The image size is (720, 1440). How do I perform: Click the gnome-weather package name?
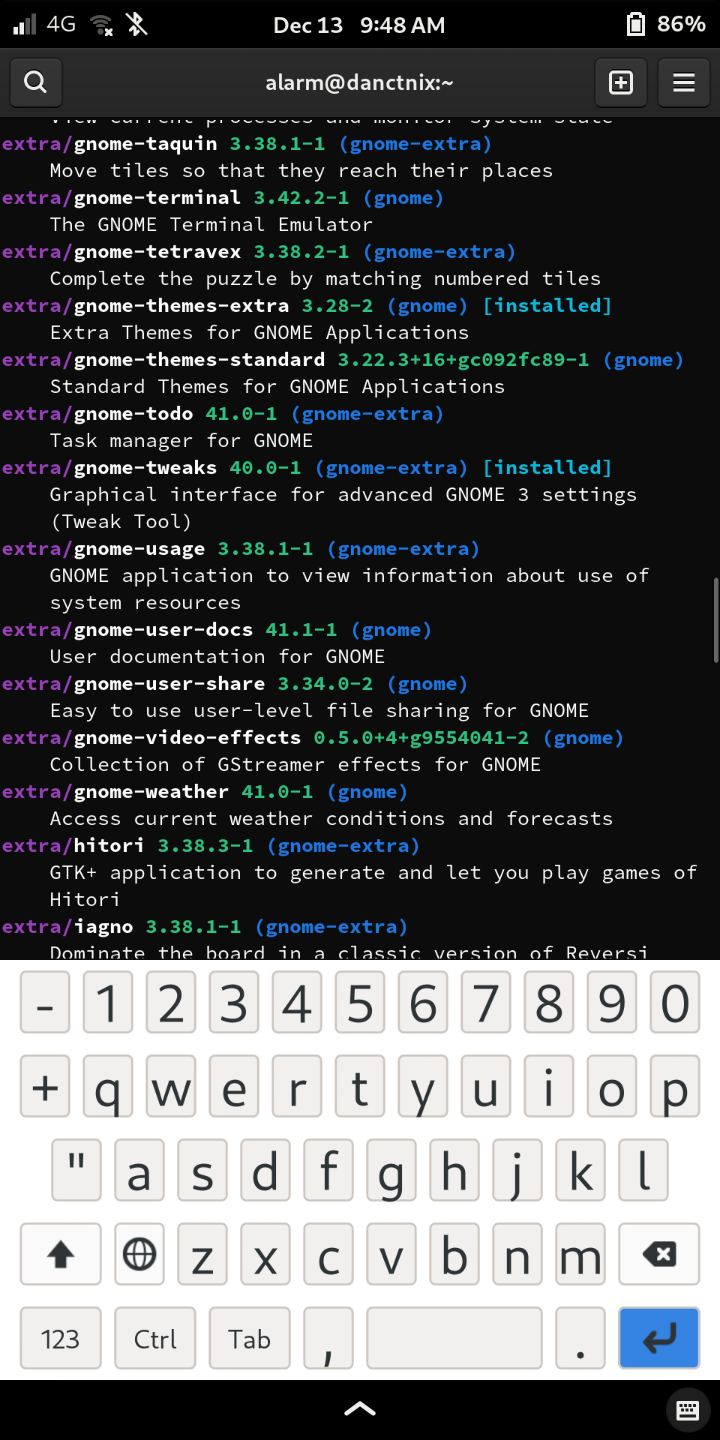[152, 792]
